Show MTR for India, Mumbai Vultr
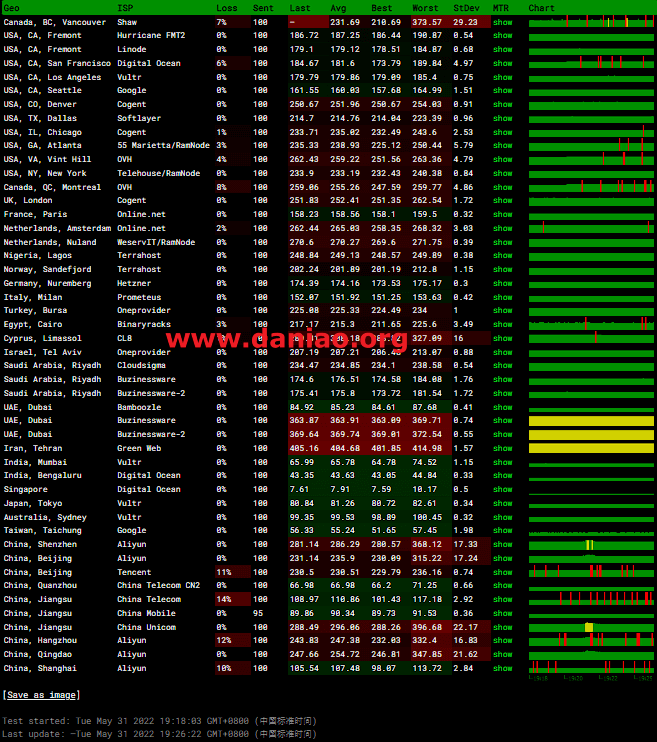Image resolution: width=657 pixels, height=742 pixels. 502,462
